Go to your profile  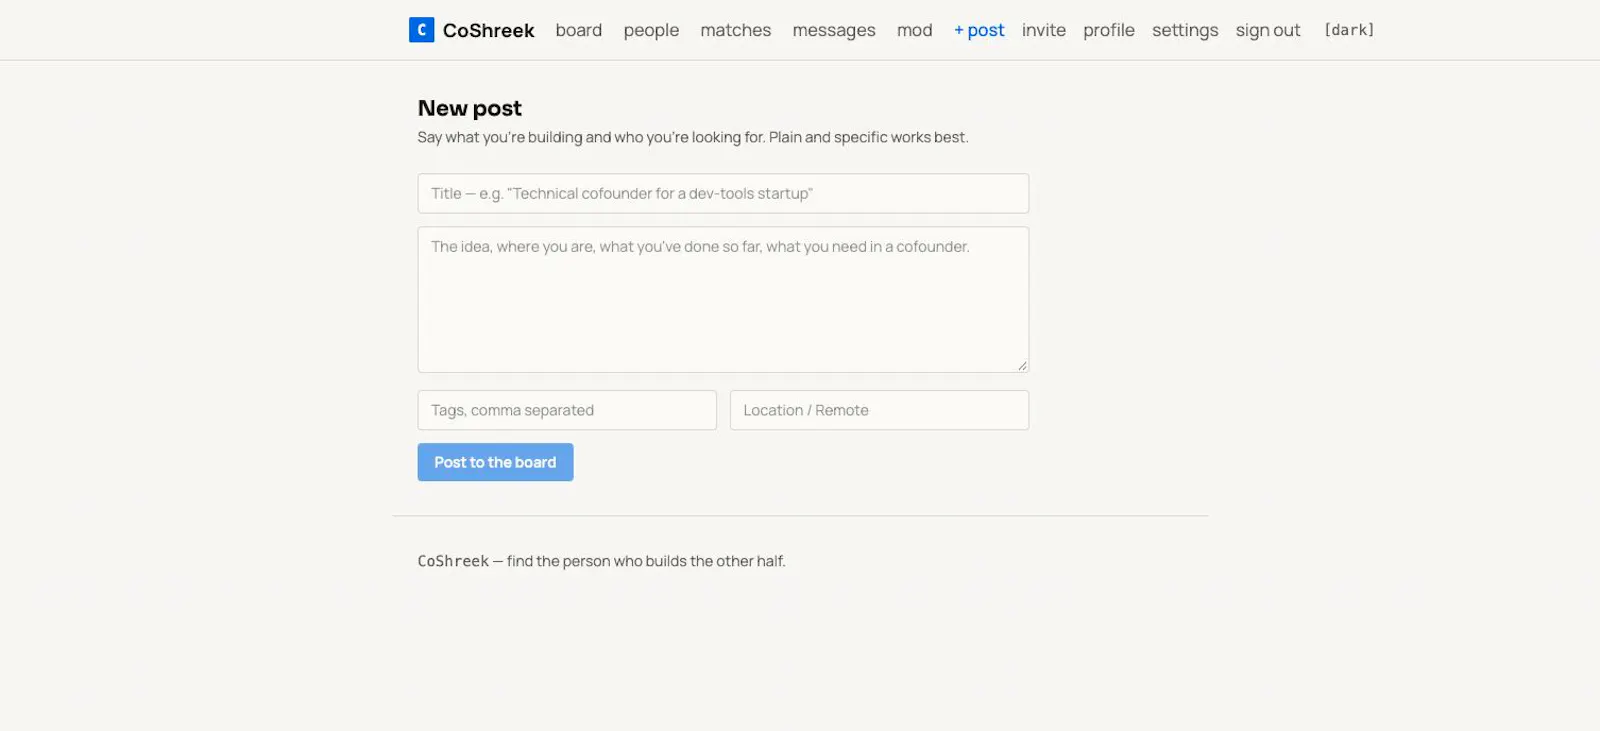[x=1109, y=30]
